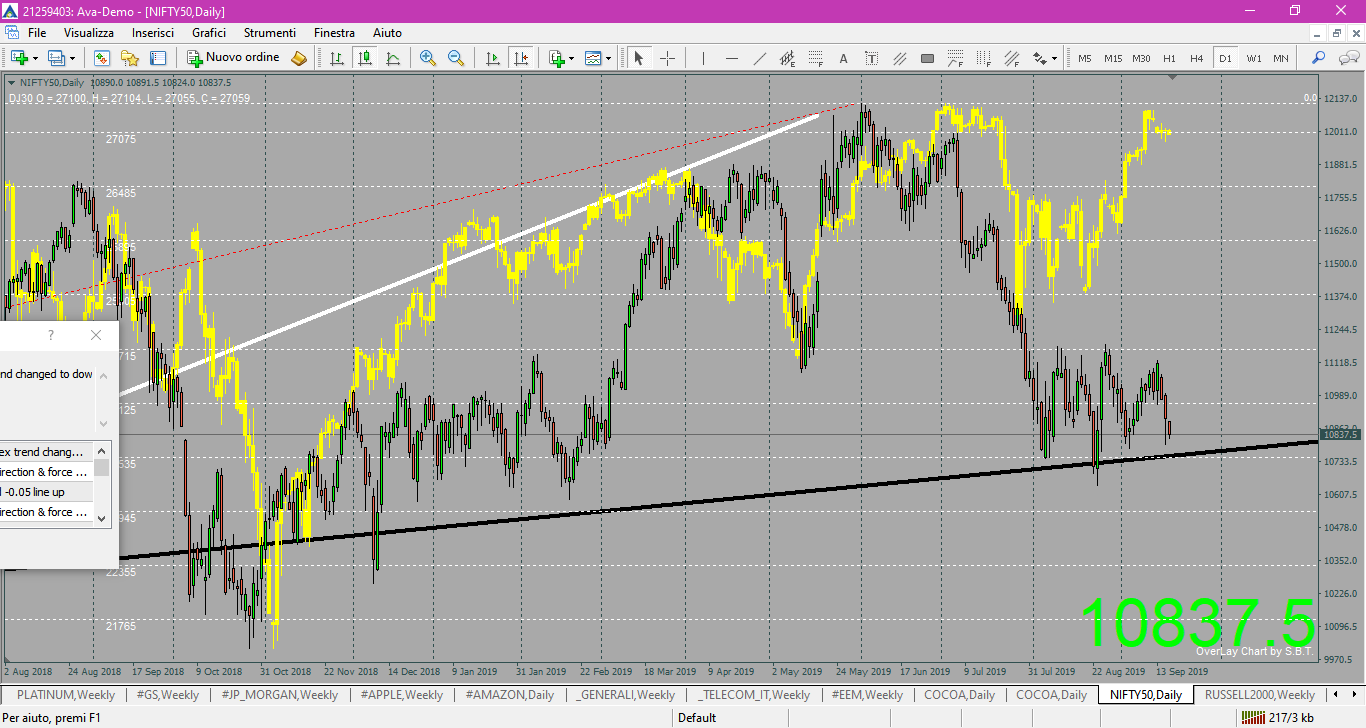Select the cursor arrow tool
Image resolution: width=1366 pixels, height=728 pixels.
coord(639,58)
